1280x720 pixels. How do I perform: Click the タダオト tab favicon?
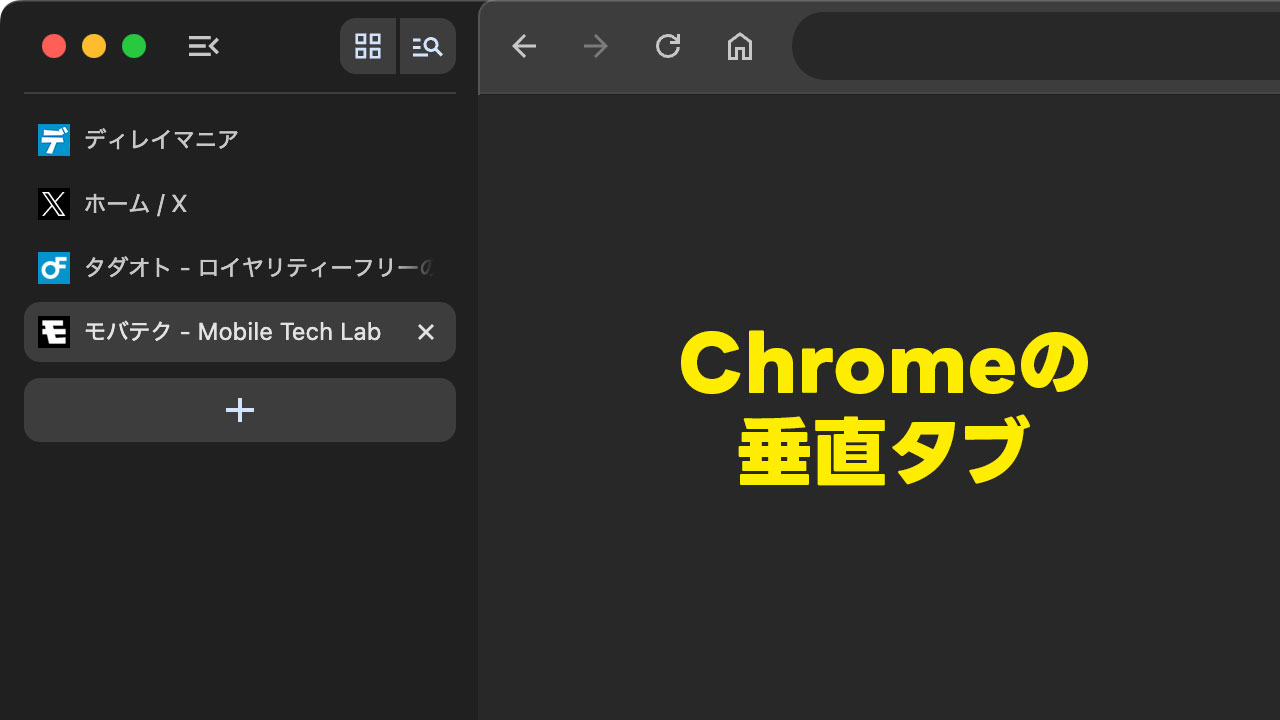(53, 268)
